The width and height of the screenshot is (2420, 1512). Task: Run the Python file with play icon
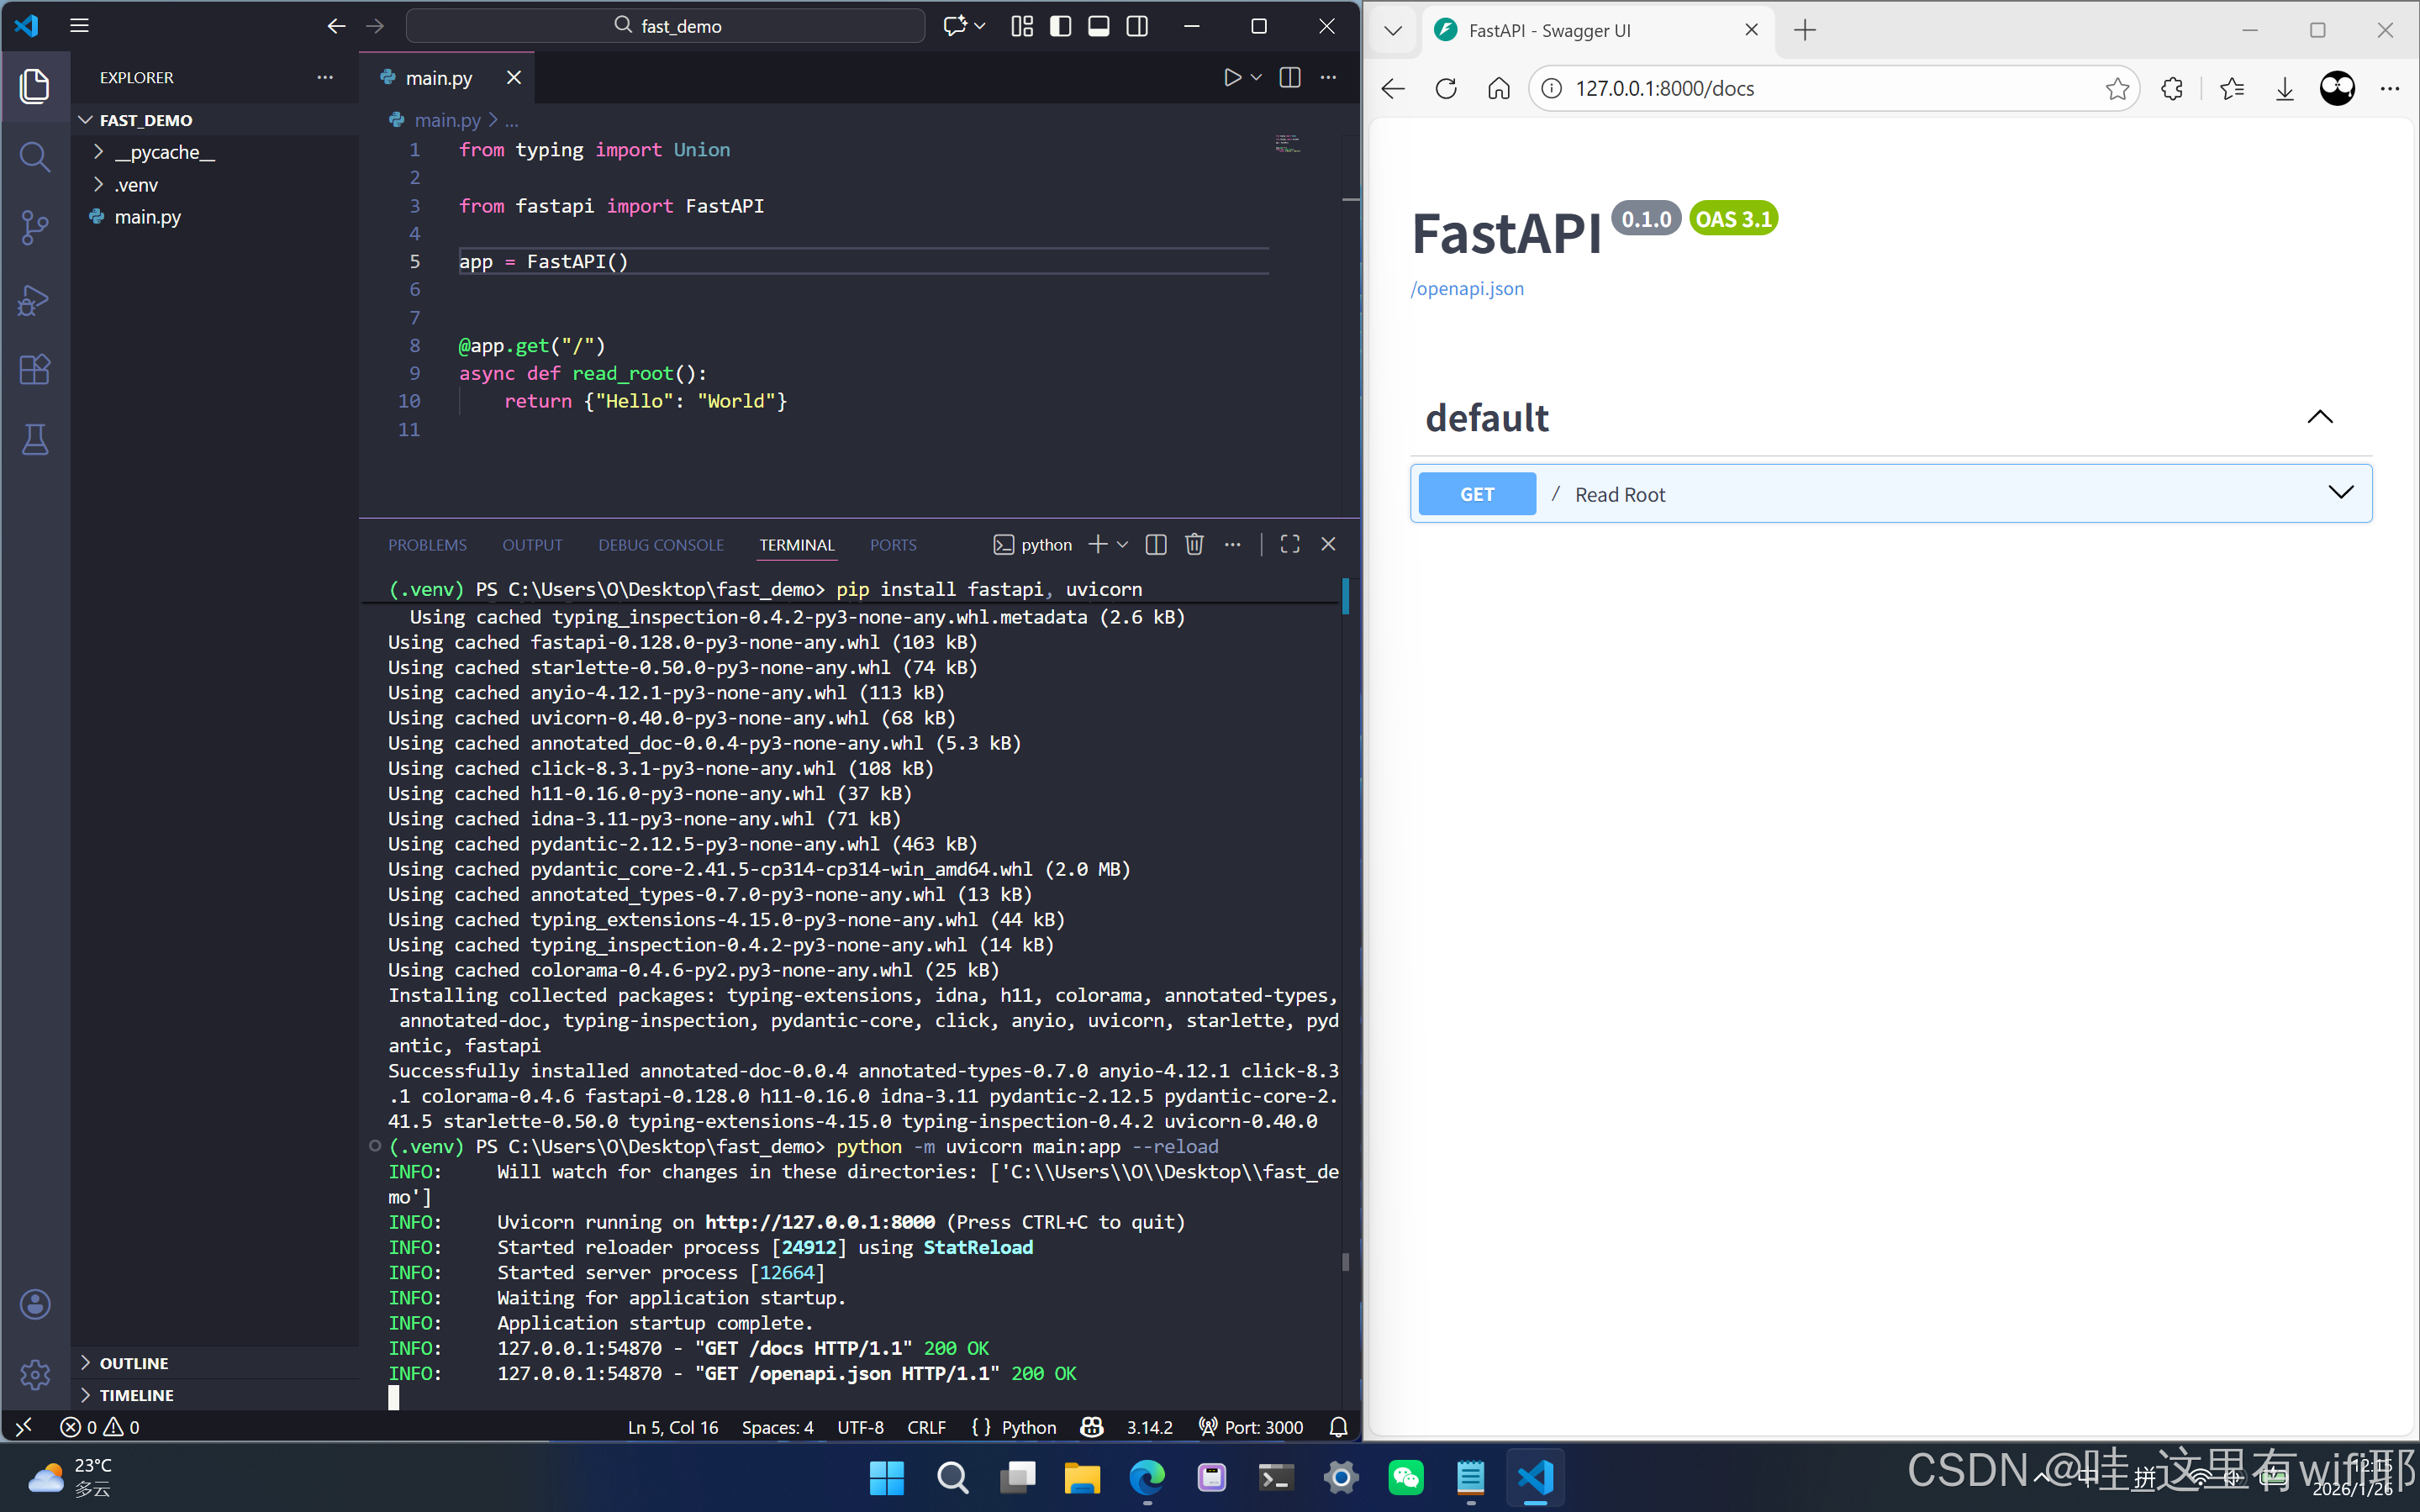[1232, 77]
